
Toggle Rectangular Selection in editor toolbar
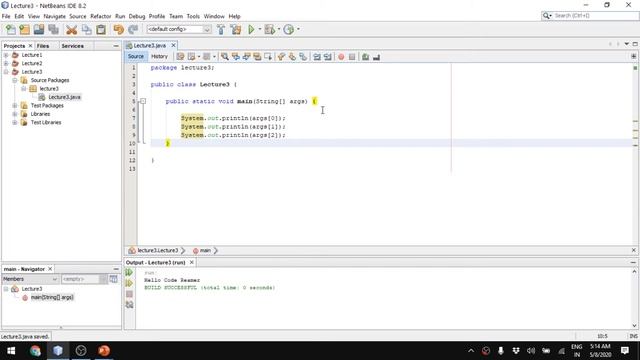pos(268,57)
